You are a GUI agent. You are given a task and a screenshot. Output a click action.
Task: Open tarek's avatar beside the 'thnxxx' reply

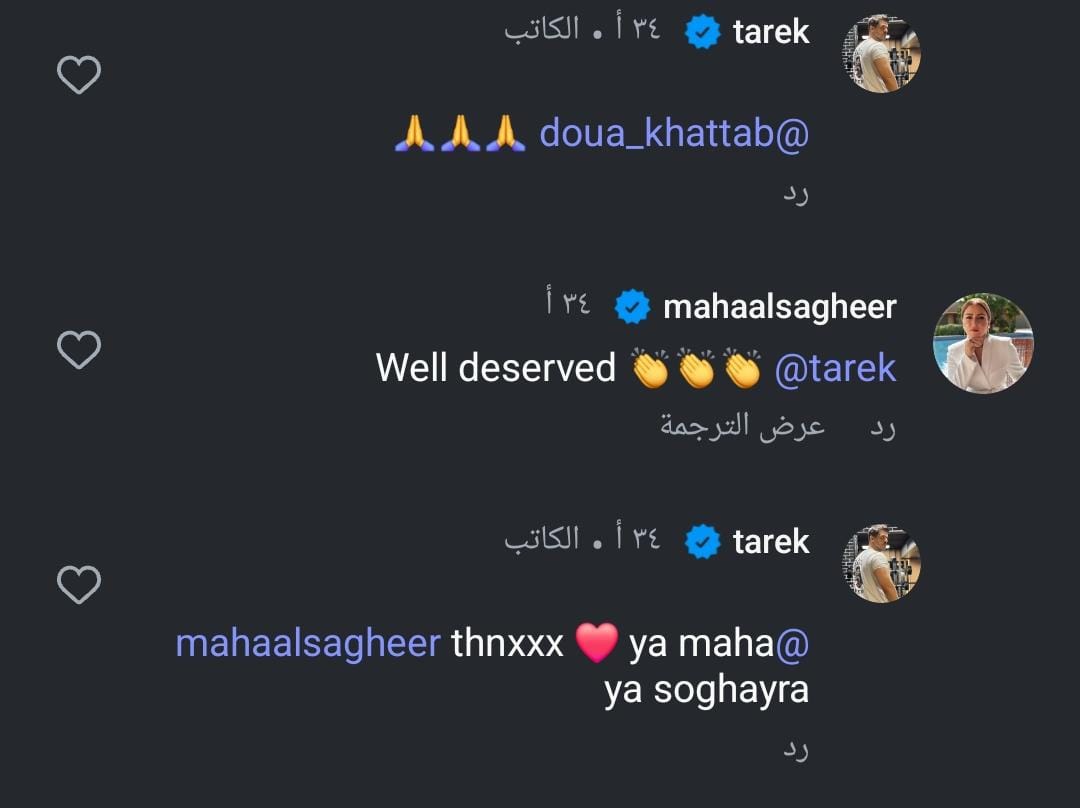(882, 563)
